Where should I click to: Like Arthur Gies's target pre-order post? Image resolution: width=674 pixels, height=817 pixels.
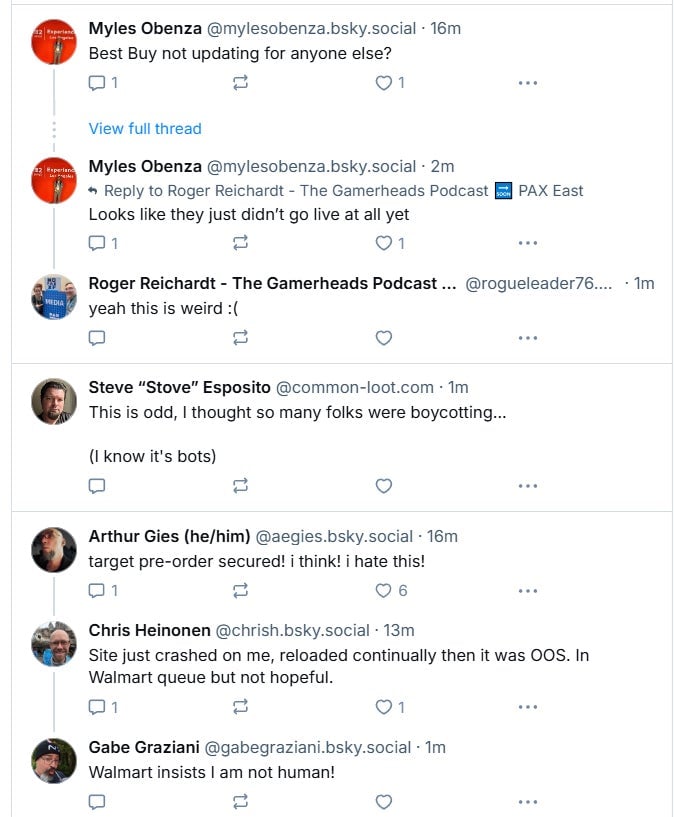(x=383, y=591)
